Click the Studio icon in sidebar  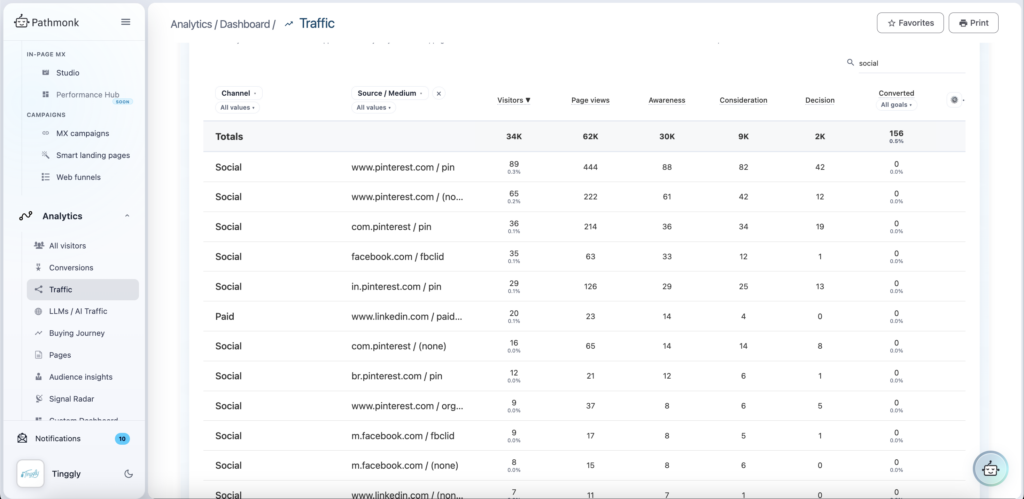[46, 72]
